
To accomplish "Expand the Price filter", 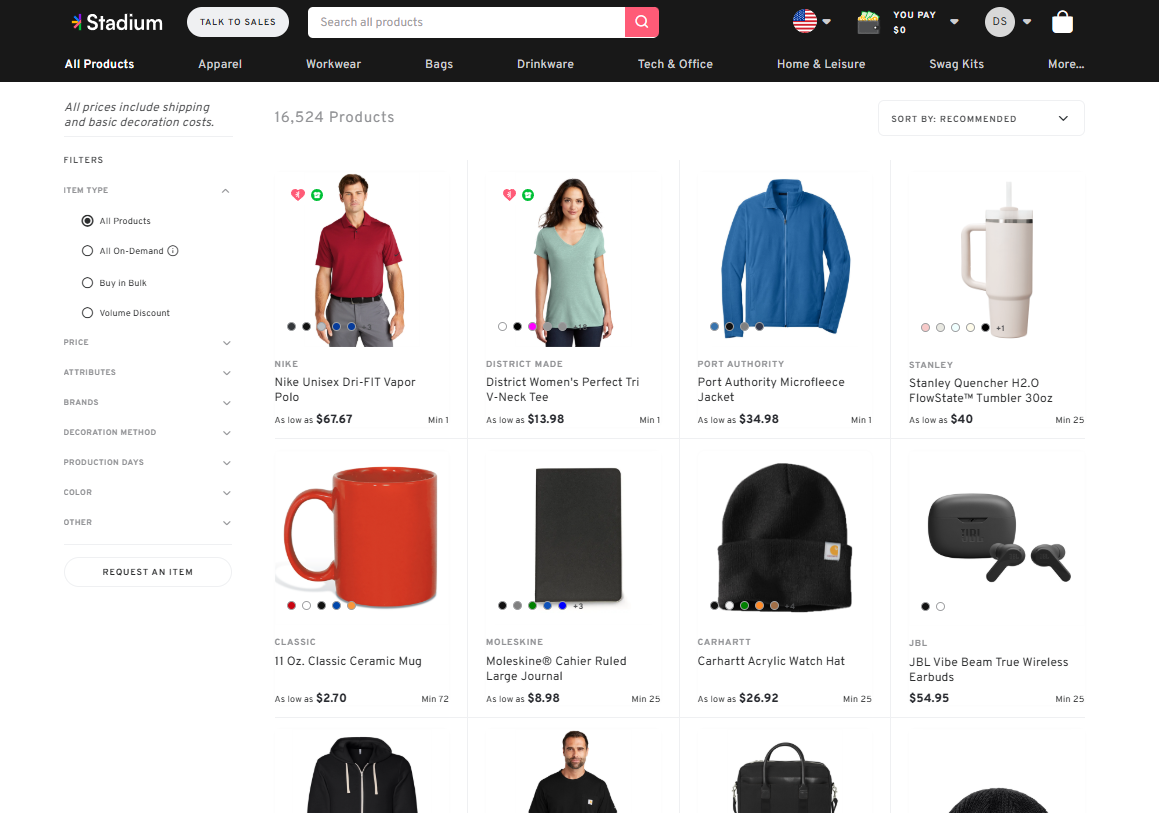I will (227, 343).
